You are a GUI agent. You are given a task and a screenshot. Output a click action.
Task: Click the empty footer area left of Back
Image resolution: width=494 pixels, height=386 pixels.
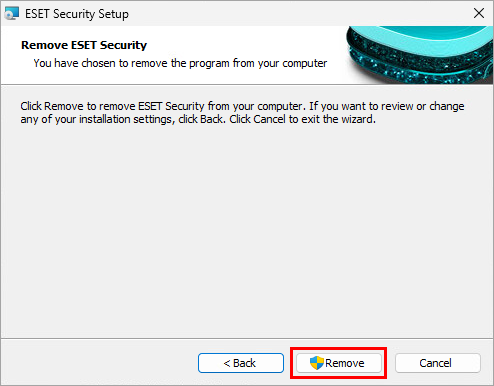click(x=99, y=363)
